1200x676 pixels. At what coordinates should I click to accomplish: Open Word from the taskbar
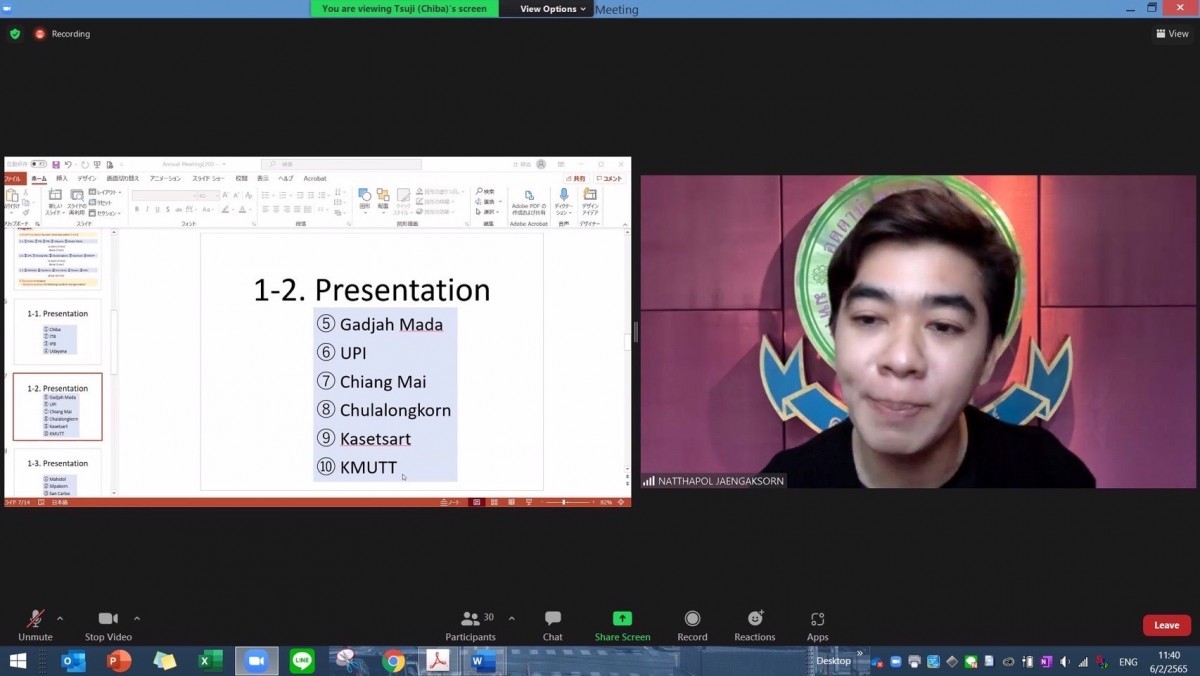point(483,661)
